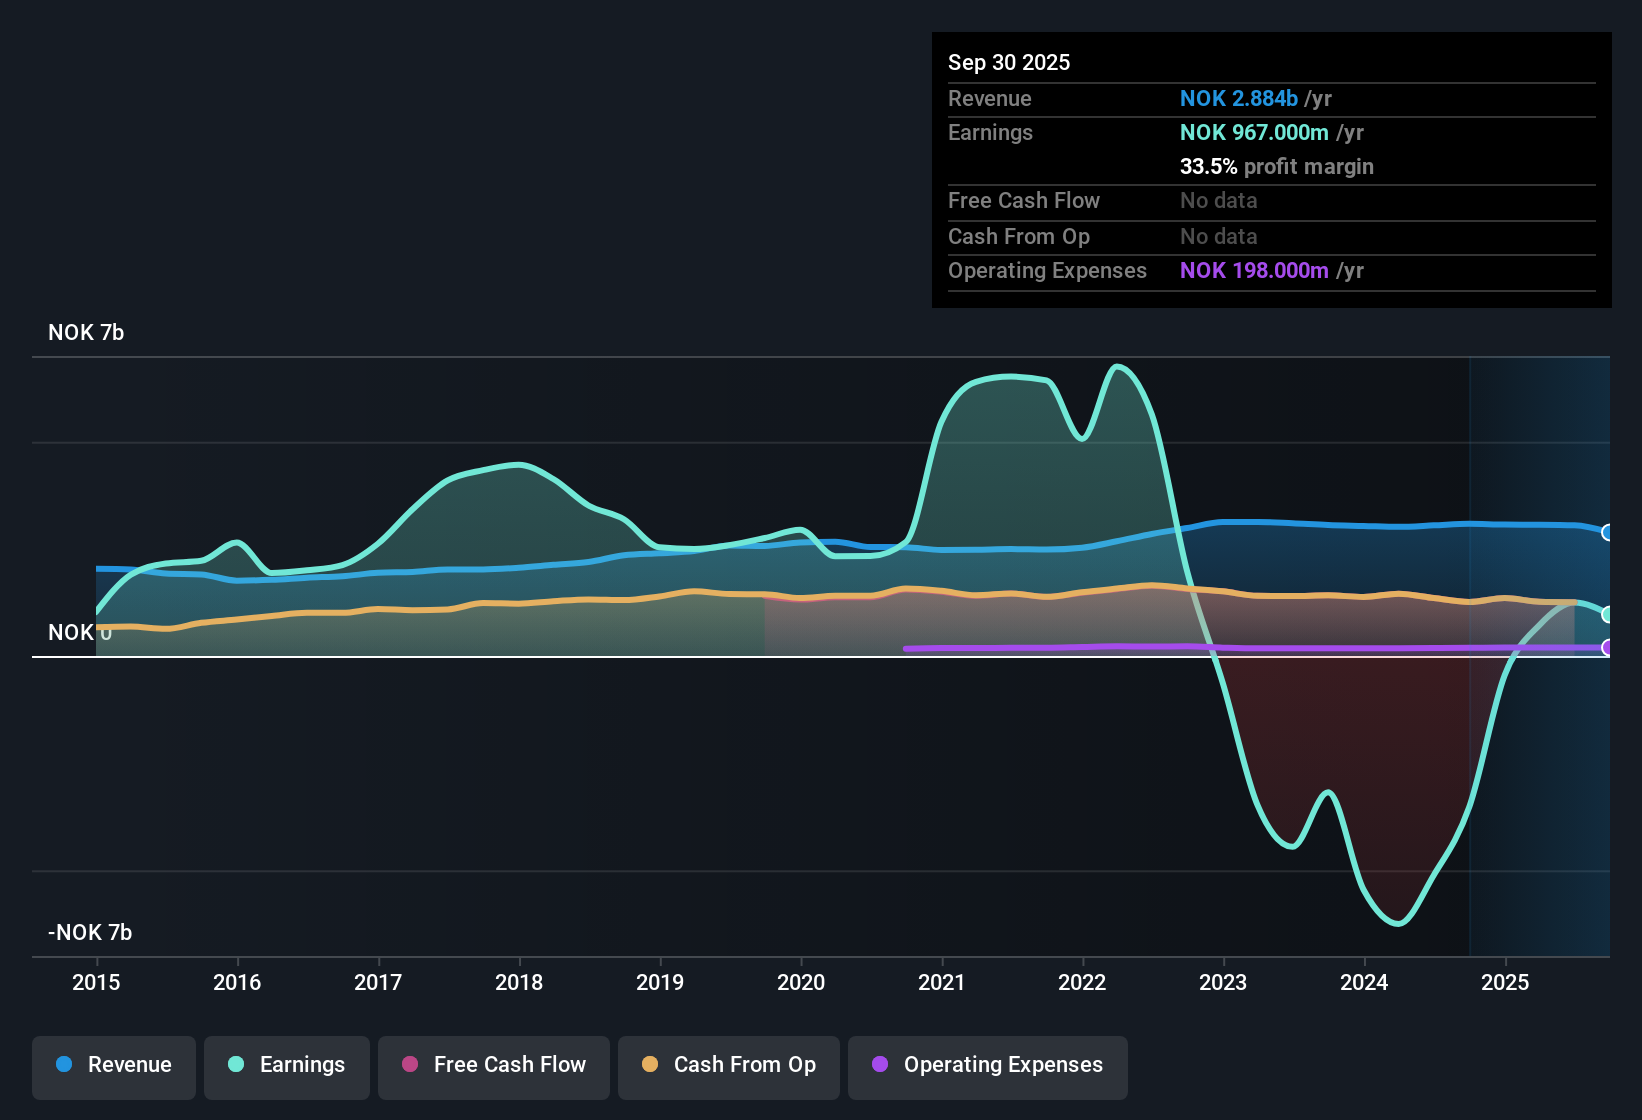Toggle the Operating Expenses series
Viewport: 1642px width, 1120px height.
[988, 1066]
